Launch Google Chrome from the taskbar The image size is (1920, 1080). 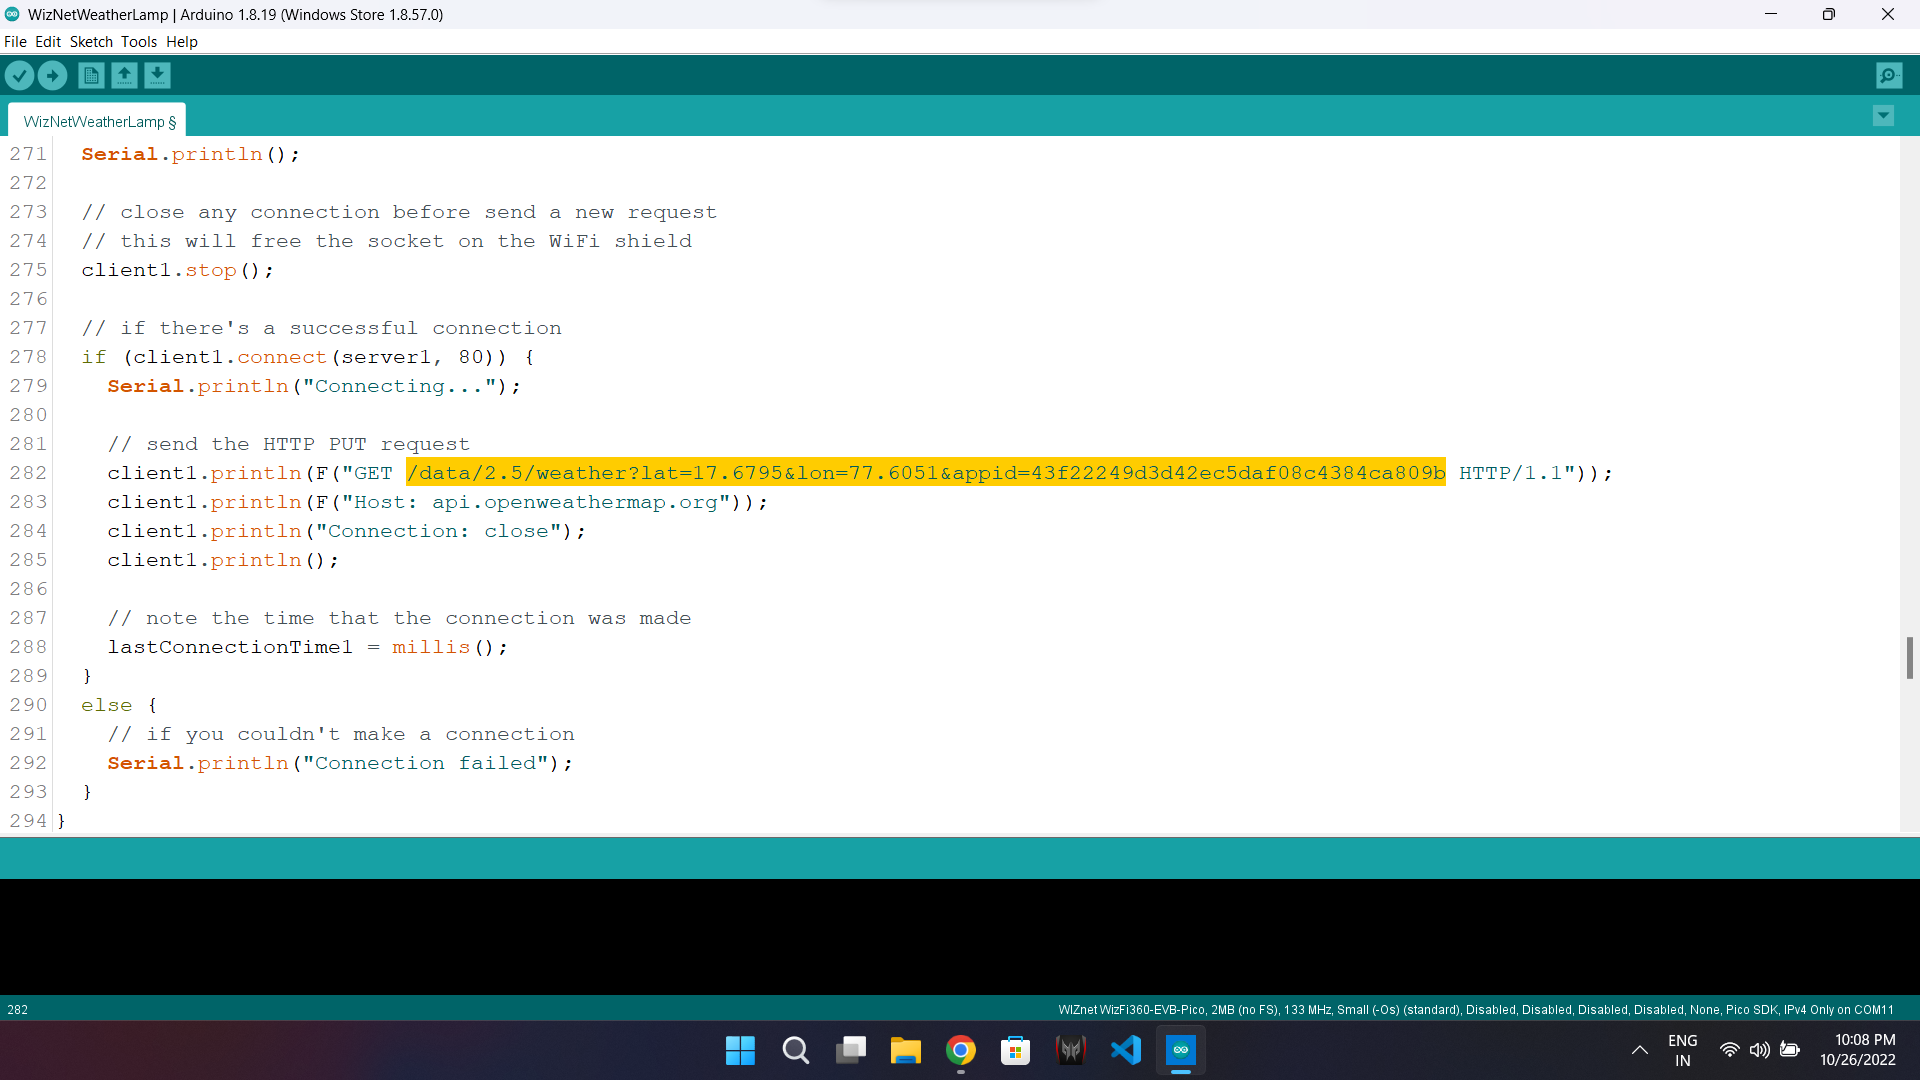point(960,1051)
